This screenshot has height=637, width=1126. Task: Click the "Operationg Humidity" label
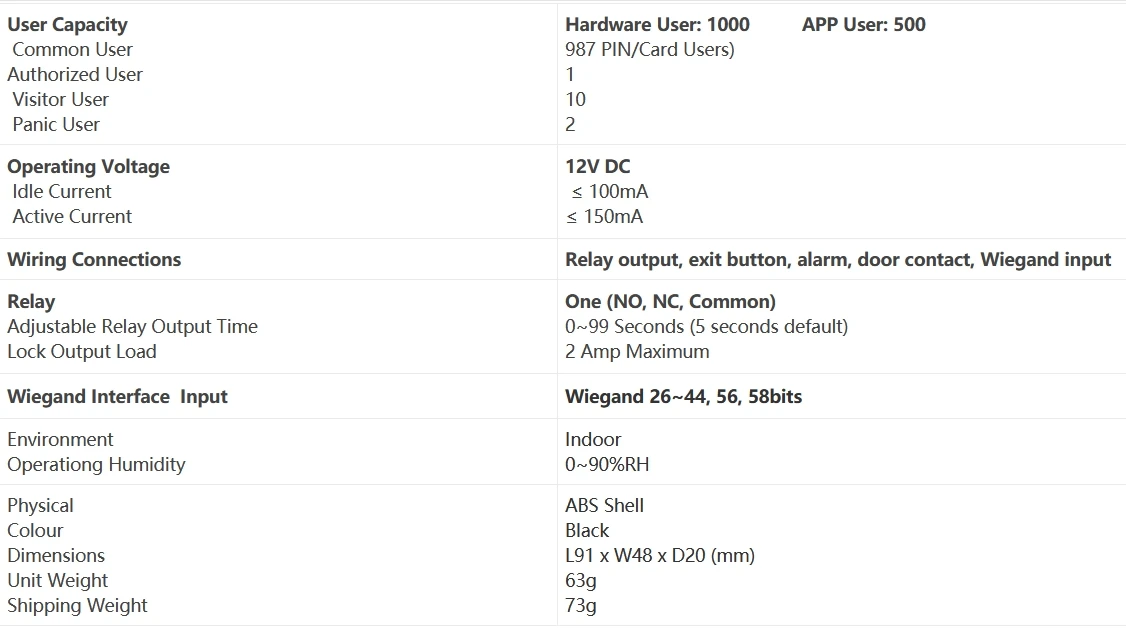click(96, 464)
